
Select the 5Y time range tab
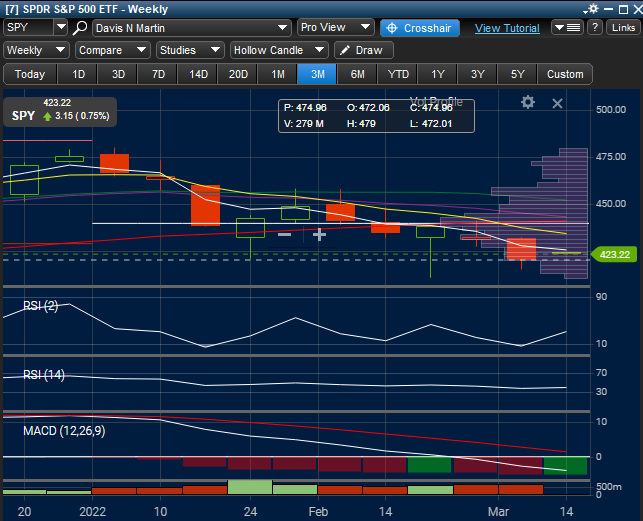click(x=518, y=74)
